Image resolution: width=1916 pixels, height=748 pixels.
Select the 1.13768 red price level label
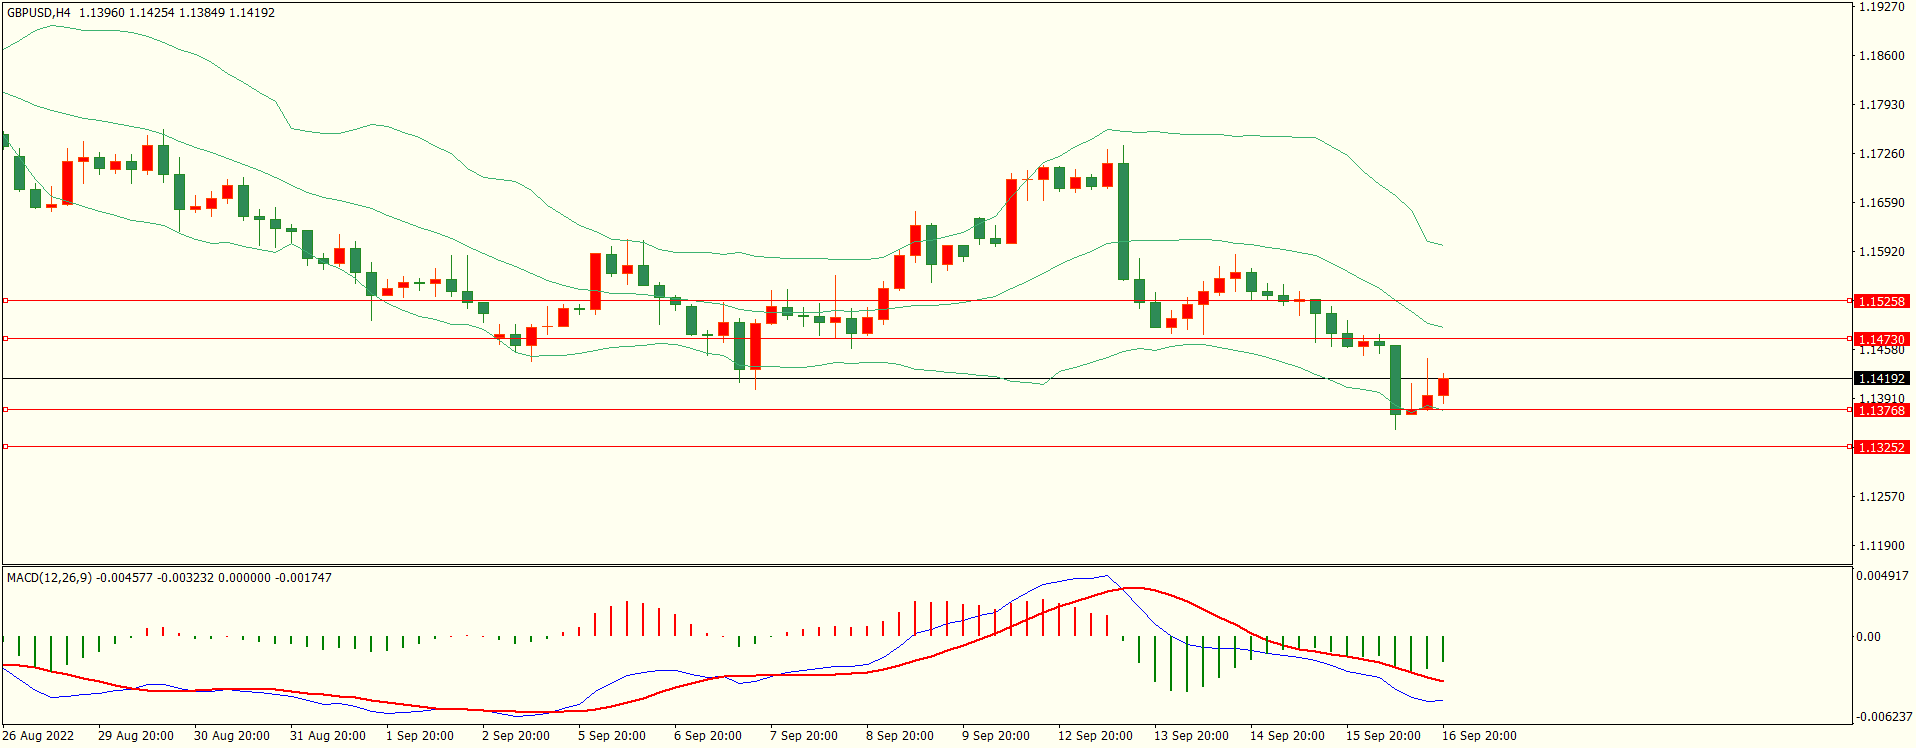coord(1881,410)
